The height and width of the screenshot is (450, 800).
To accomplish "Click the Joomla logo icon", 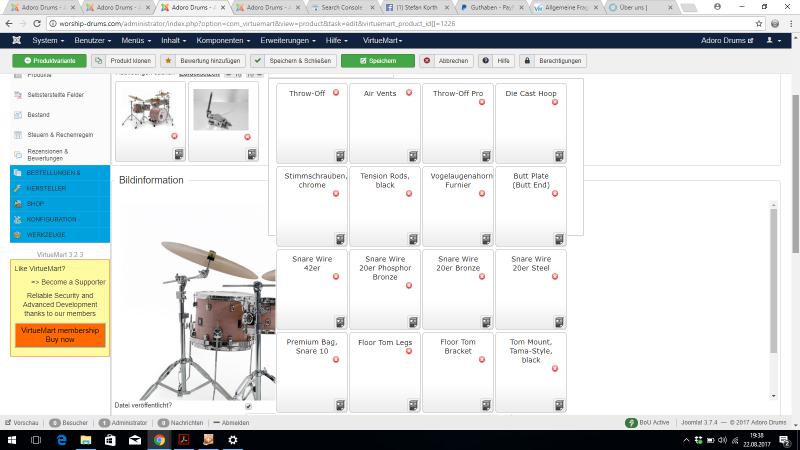I will coord(16,40).
